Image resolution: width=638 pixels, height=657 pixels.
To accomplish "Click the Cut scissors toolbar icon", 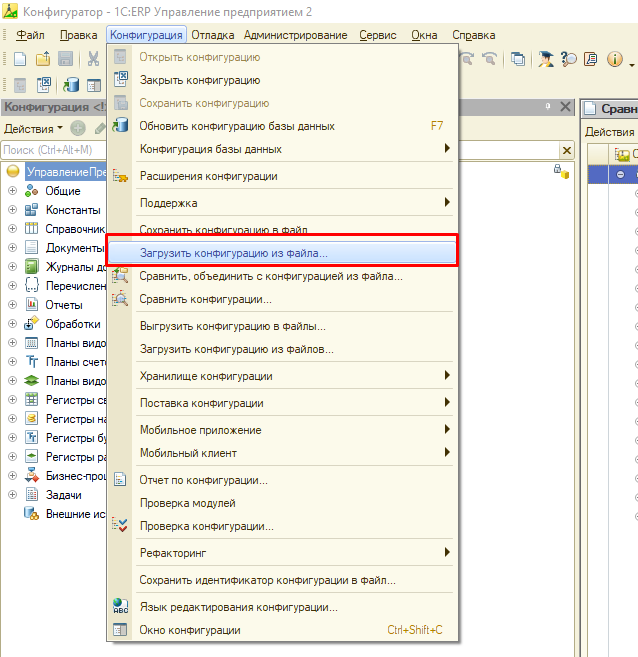I will 93,59.
